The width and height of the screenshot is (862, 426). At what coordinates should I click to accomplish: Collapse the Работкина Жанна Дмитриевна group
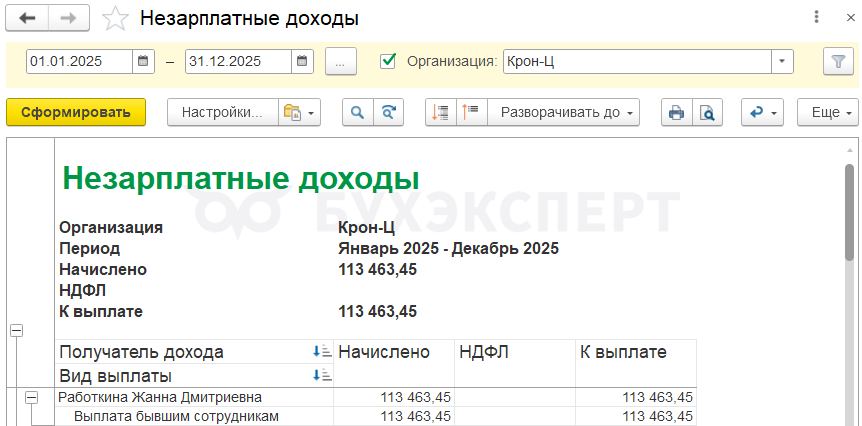(32, 398)
